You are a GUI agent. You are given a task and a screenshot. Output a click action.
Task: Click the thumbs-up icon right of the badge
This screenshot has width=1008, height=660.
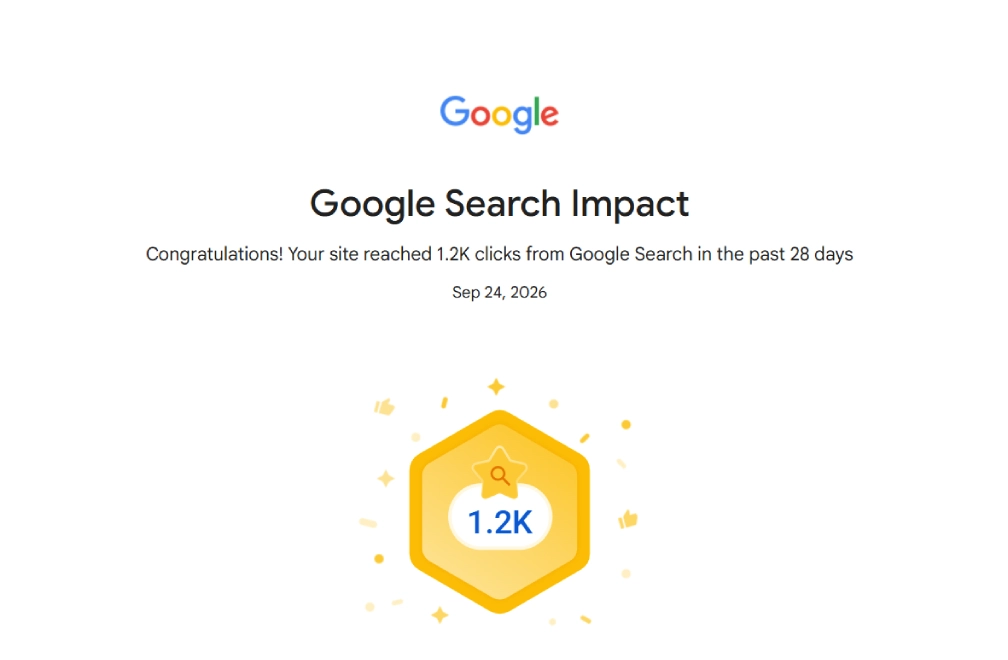[x=628, y=519]
